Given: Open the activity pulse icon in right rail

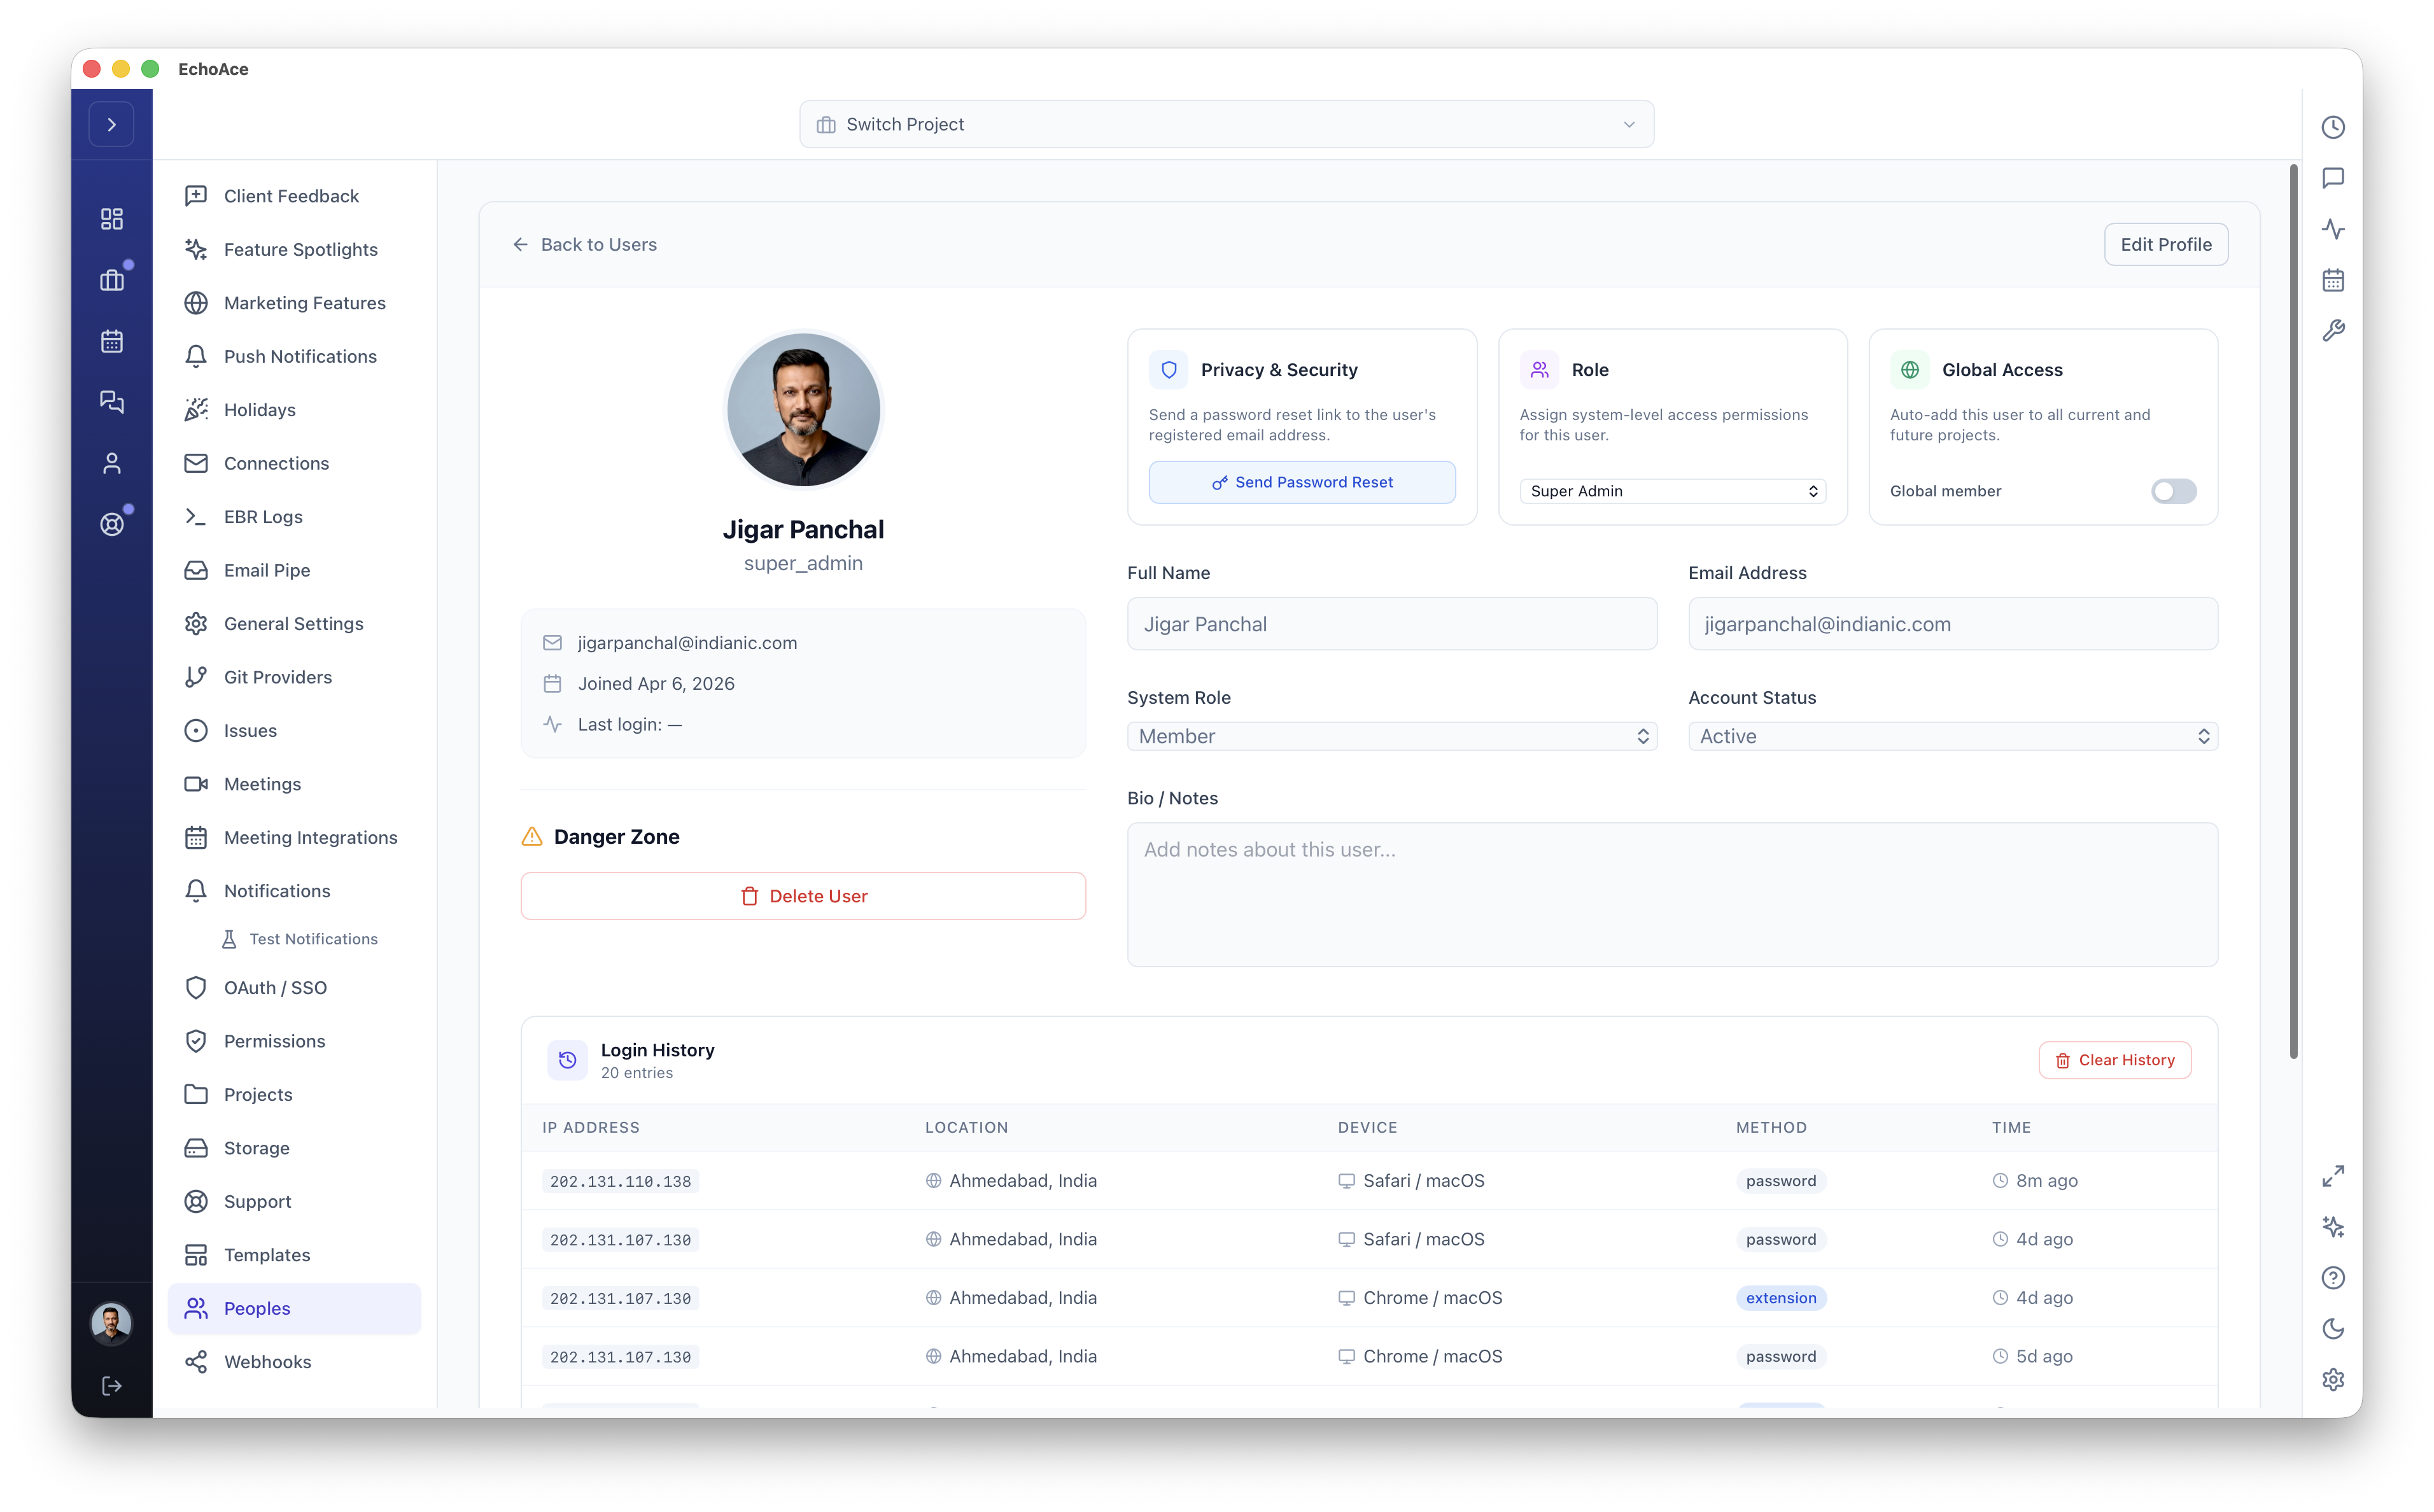Looking at the screenshot, I should [x=2332, y=229].
